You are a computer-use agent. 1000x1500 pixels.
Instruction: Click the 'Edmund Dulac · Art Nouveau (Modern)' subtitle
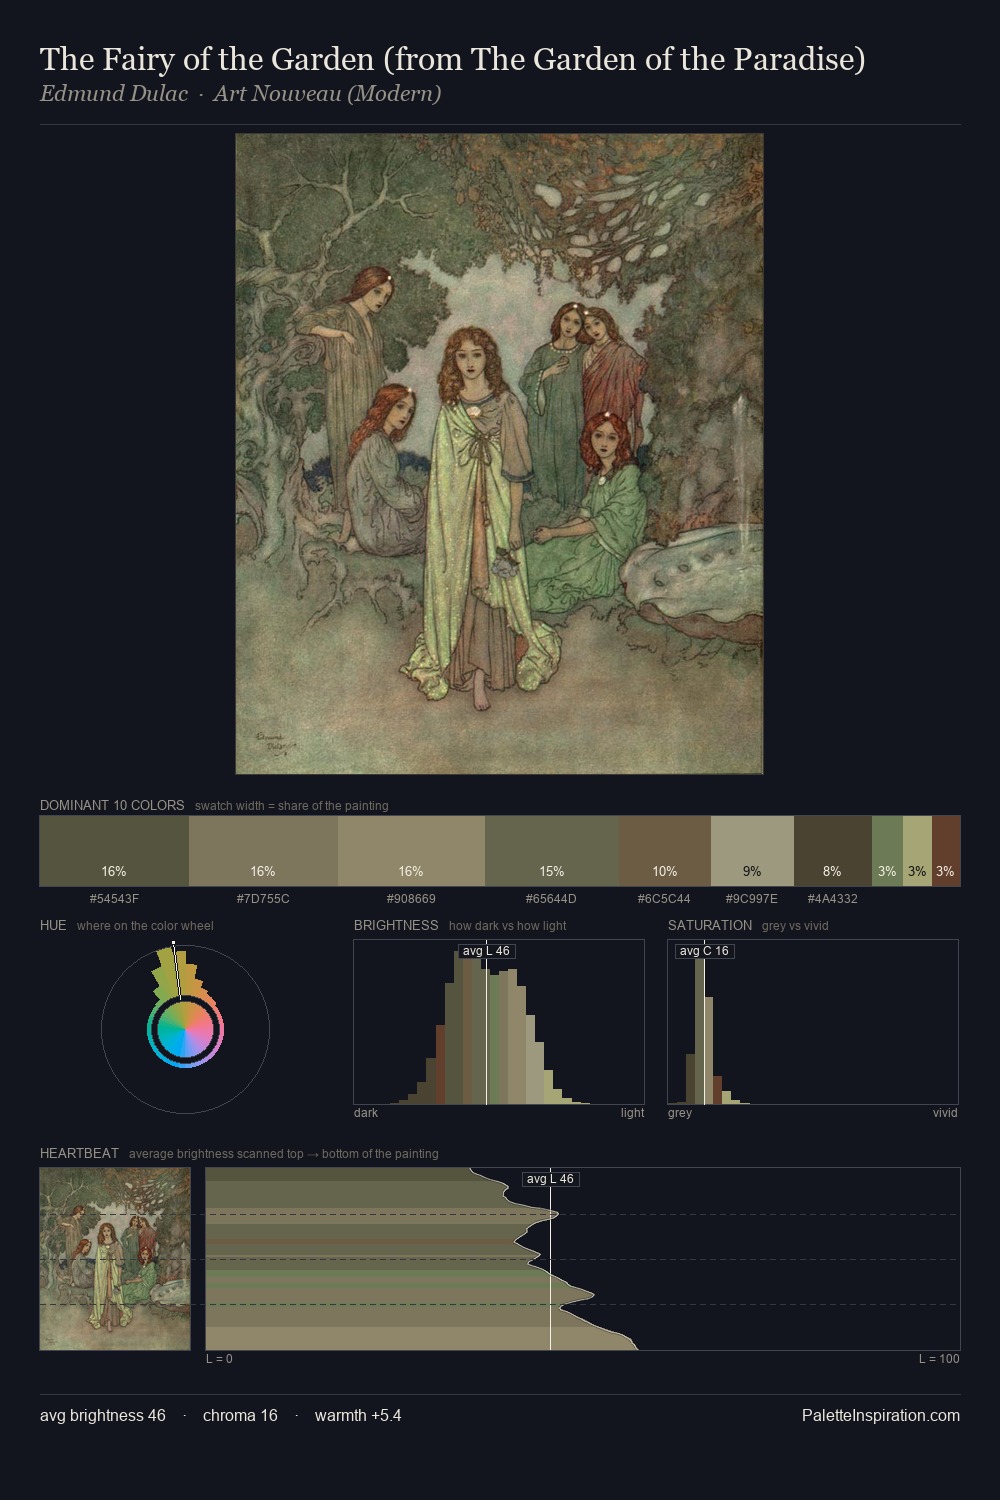coord(240,94)
